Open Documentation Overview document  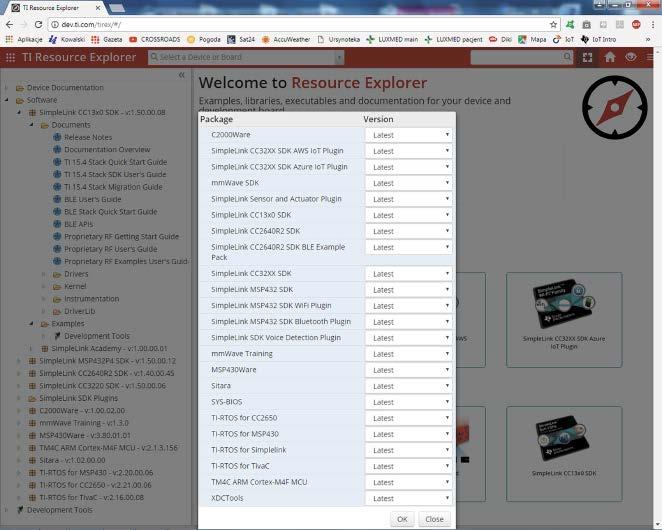point(107,149)
